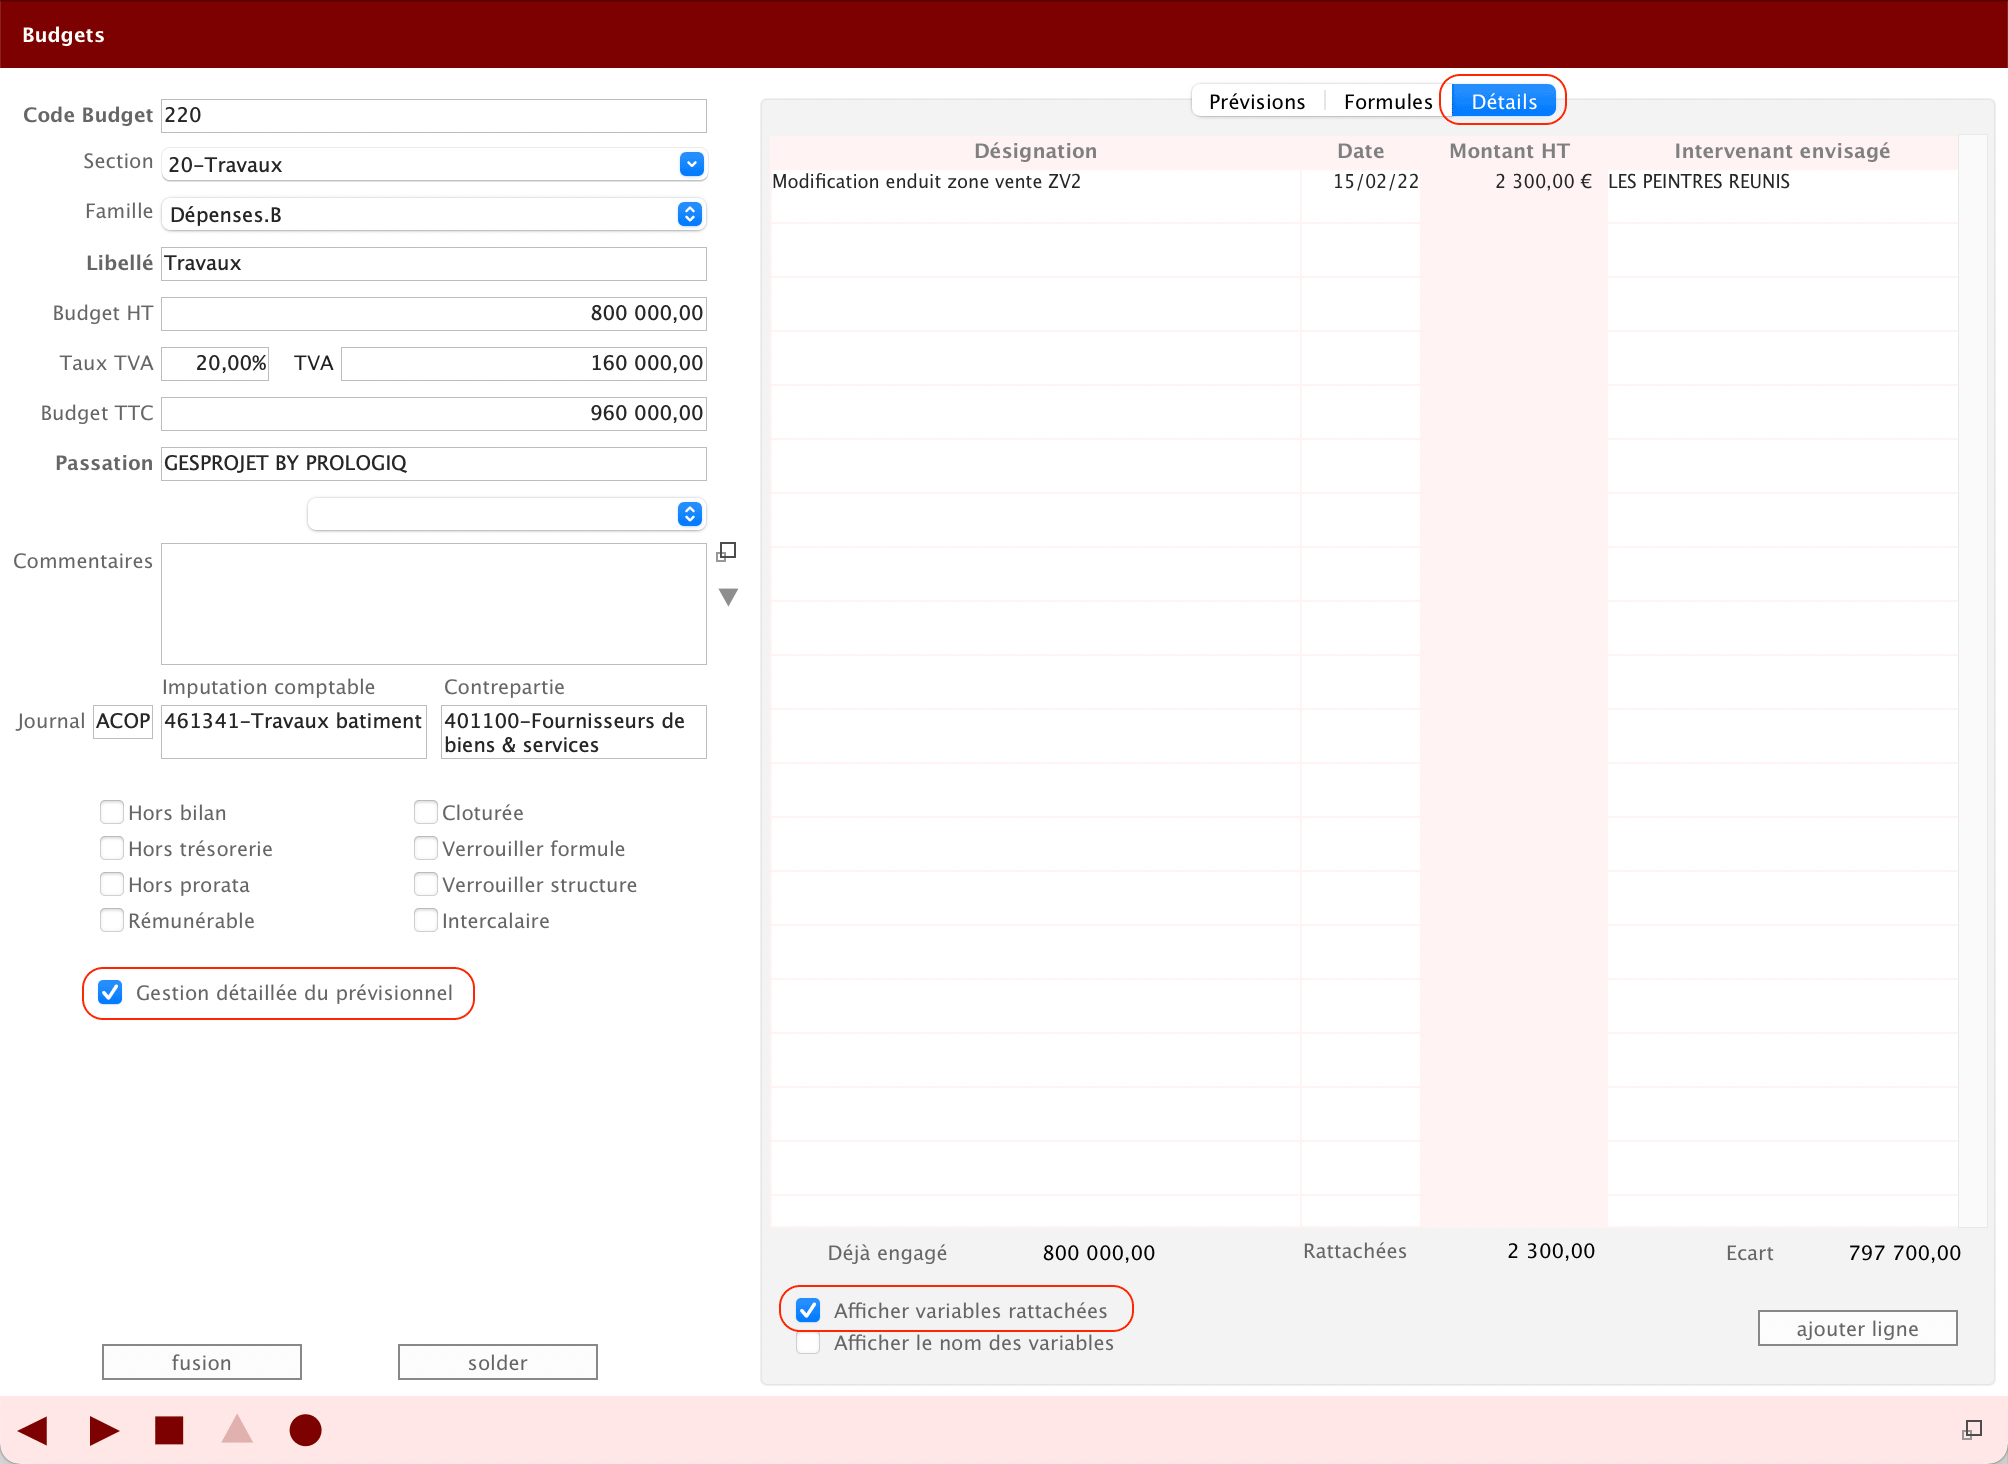Open the Famille dropdown Dépenses.B
The image size is (2008, 1464).
434,214
